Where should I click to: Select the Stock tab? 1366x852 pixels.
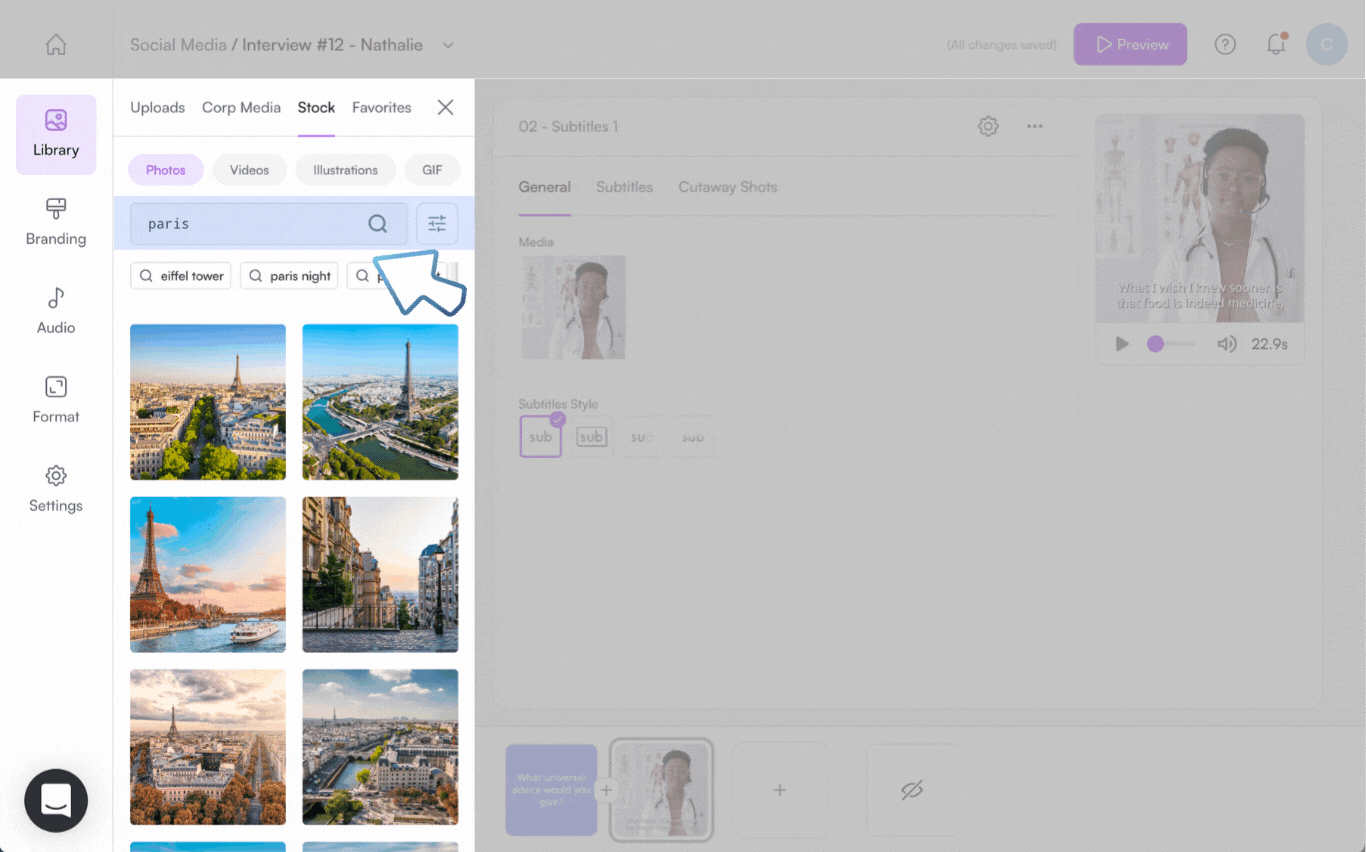(x=316, y=107)
